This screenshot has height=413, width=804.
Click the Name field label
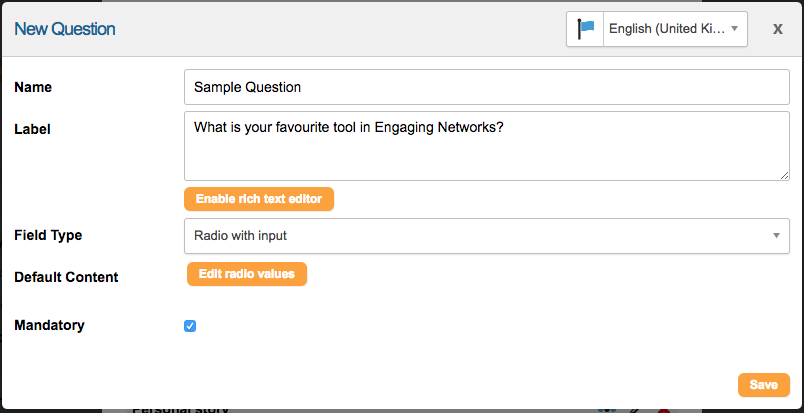[x=33, y=87]
